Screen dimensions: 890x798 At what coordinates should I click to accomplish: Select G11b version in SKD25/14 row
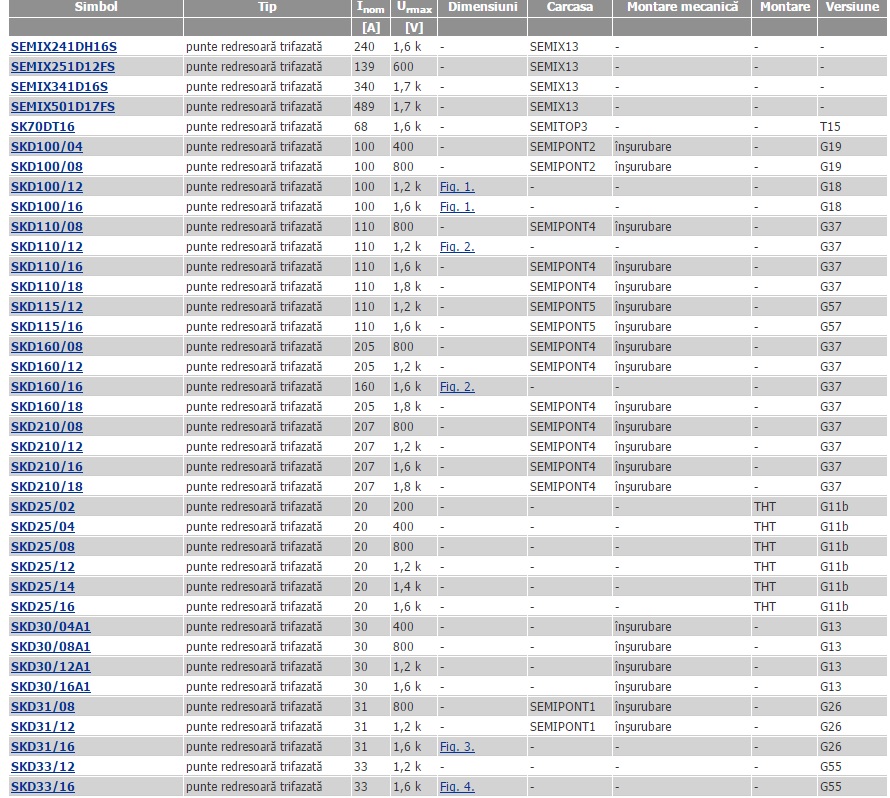[834, 587]
